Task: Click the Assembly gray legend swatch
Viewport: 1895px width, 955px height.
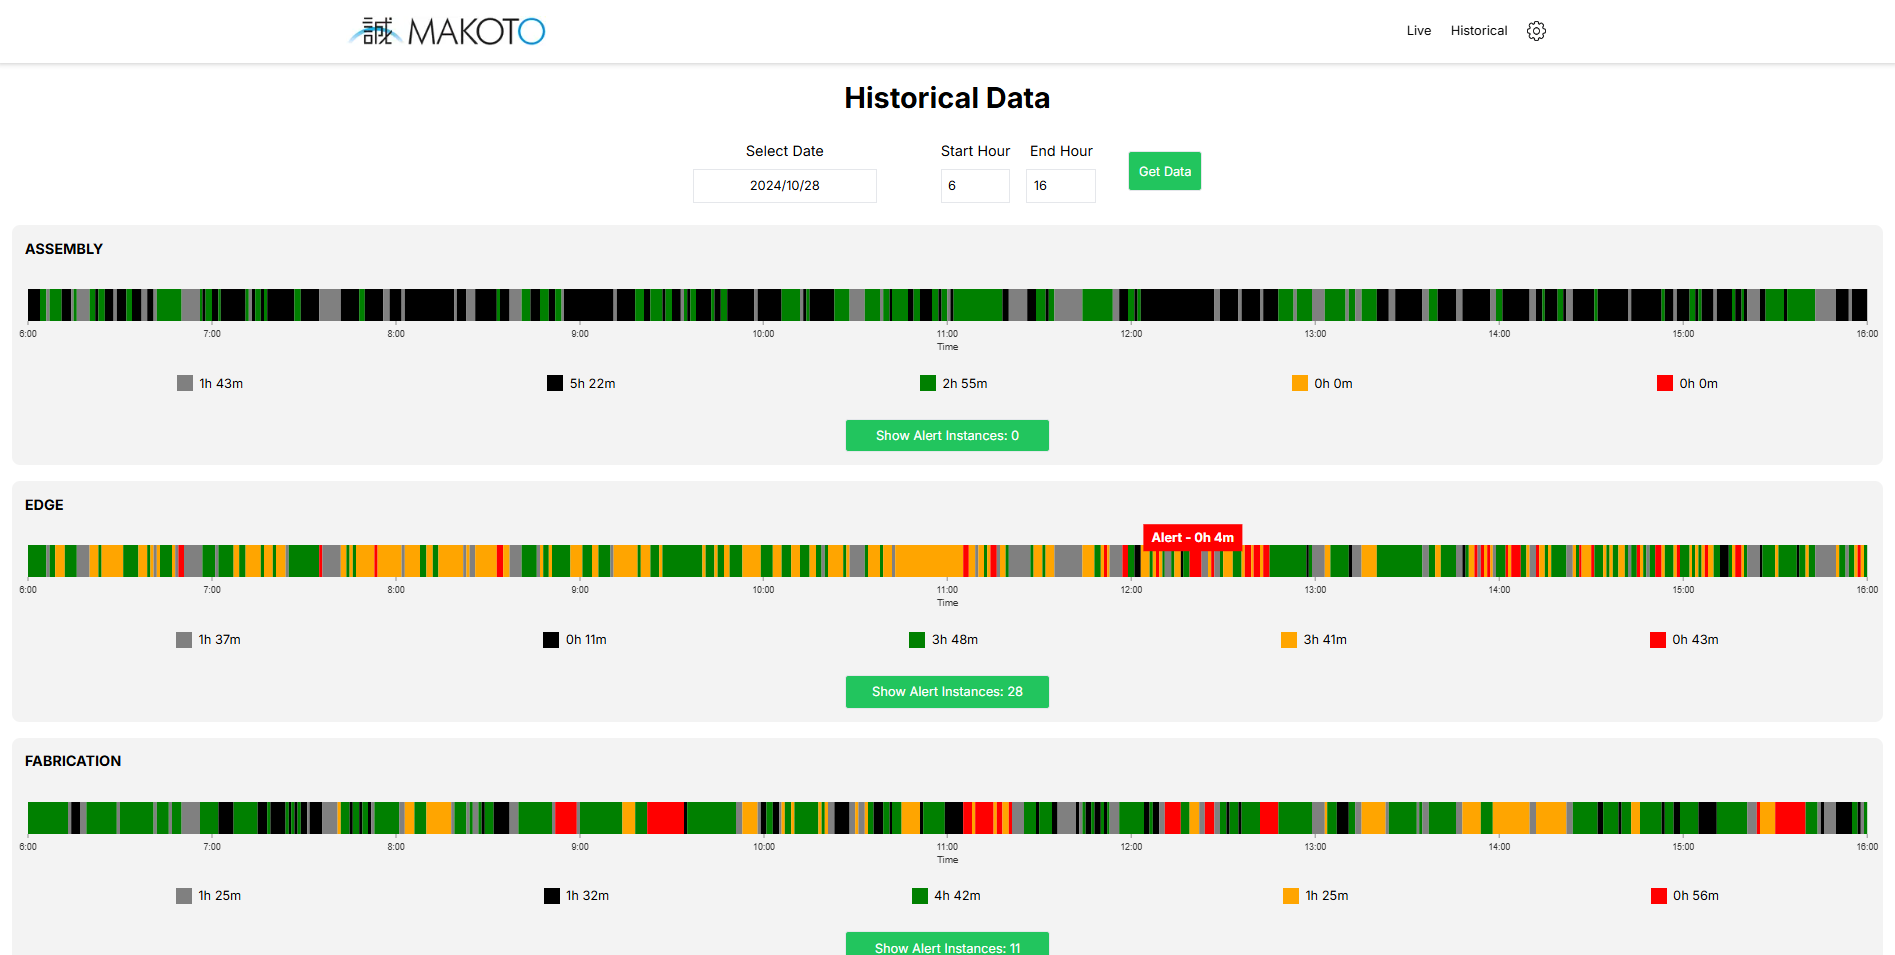Action: [x=185, y=383]
